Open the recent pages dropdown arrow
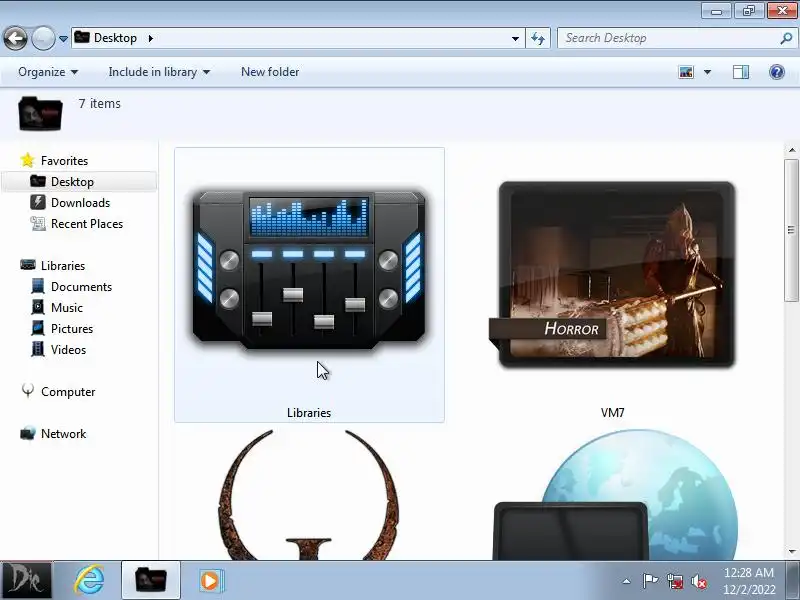 tap(63, 38)
